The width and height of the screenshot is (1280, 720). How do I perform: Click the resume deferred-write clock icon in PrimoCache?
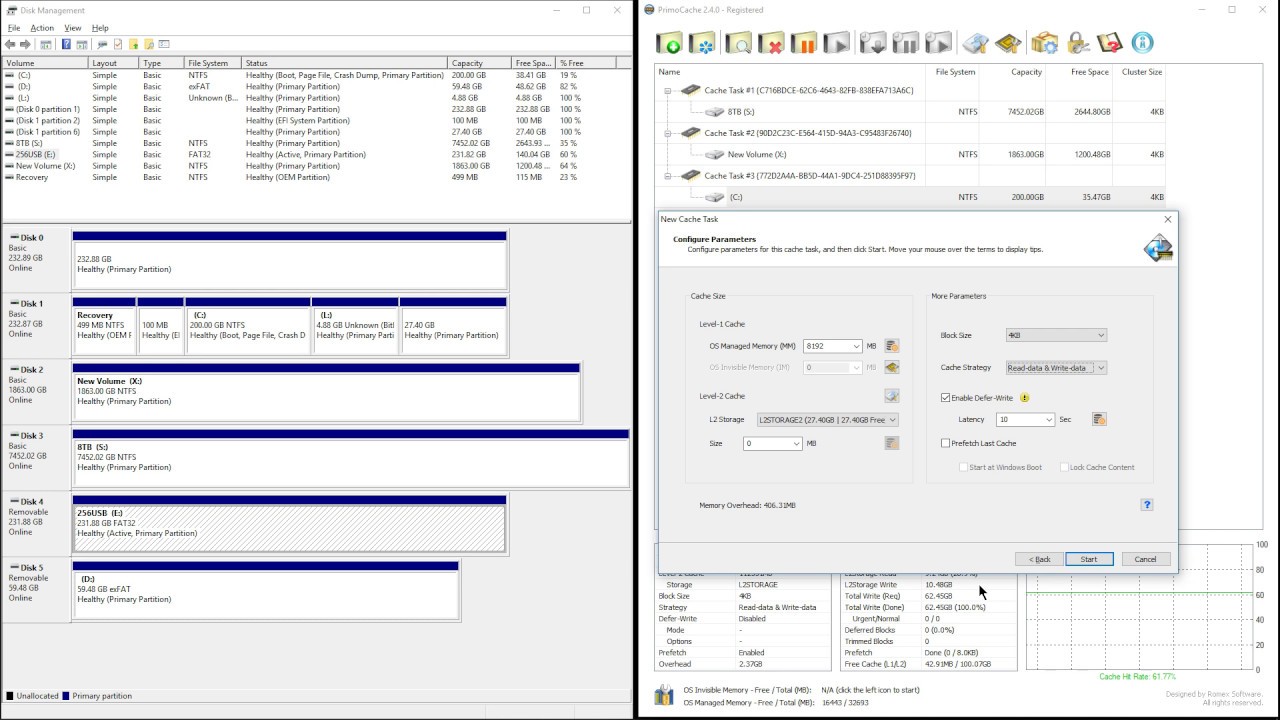pos(939,43)
